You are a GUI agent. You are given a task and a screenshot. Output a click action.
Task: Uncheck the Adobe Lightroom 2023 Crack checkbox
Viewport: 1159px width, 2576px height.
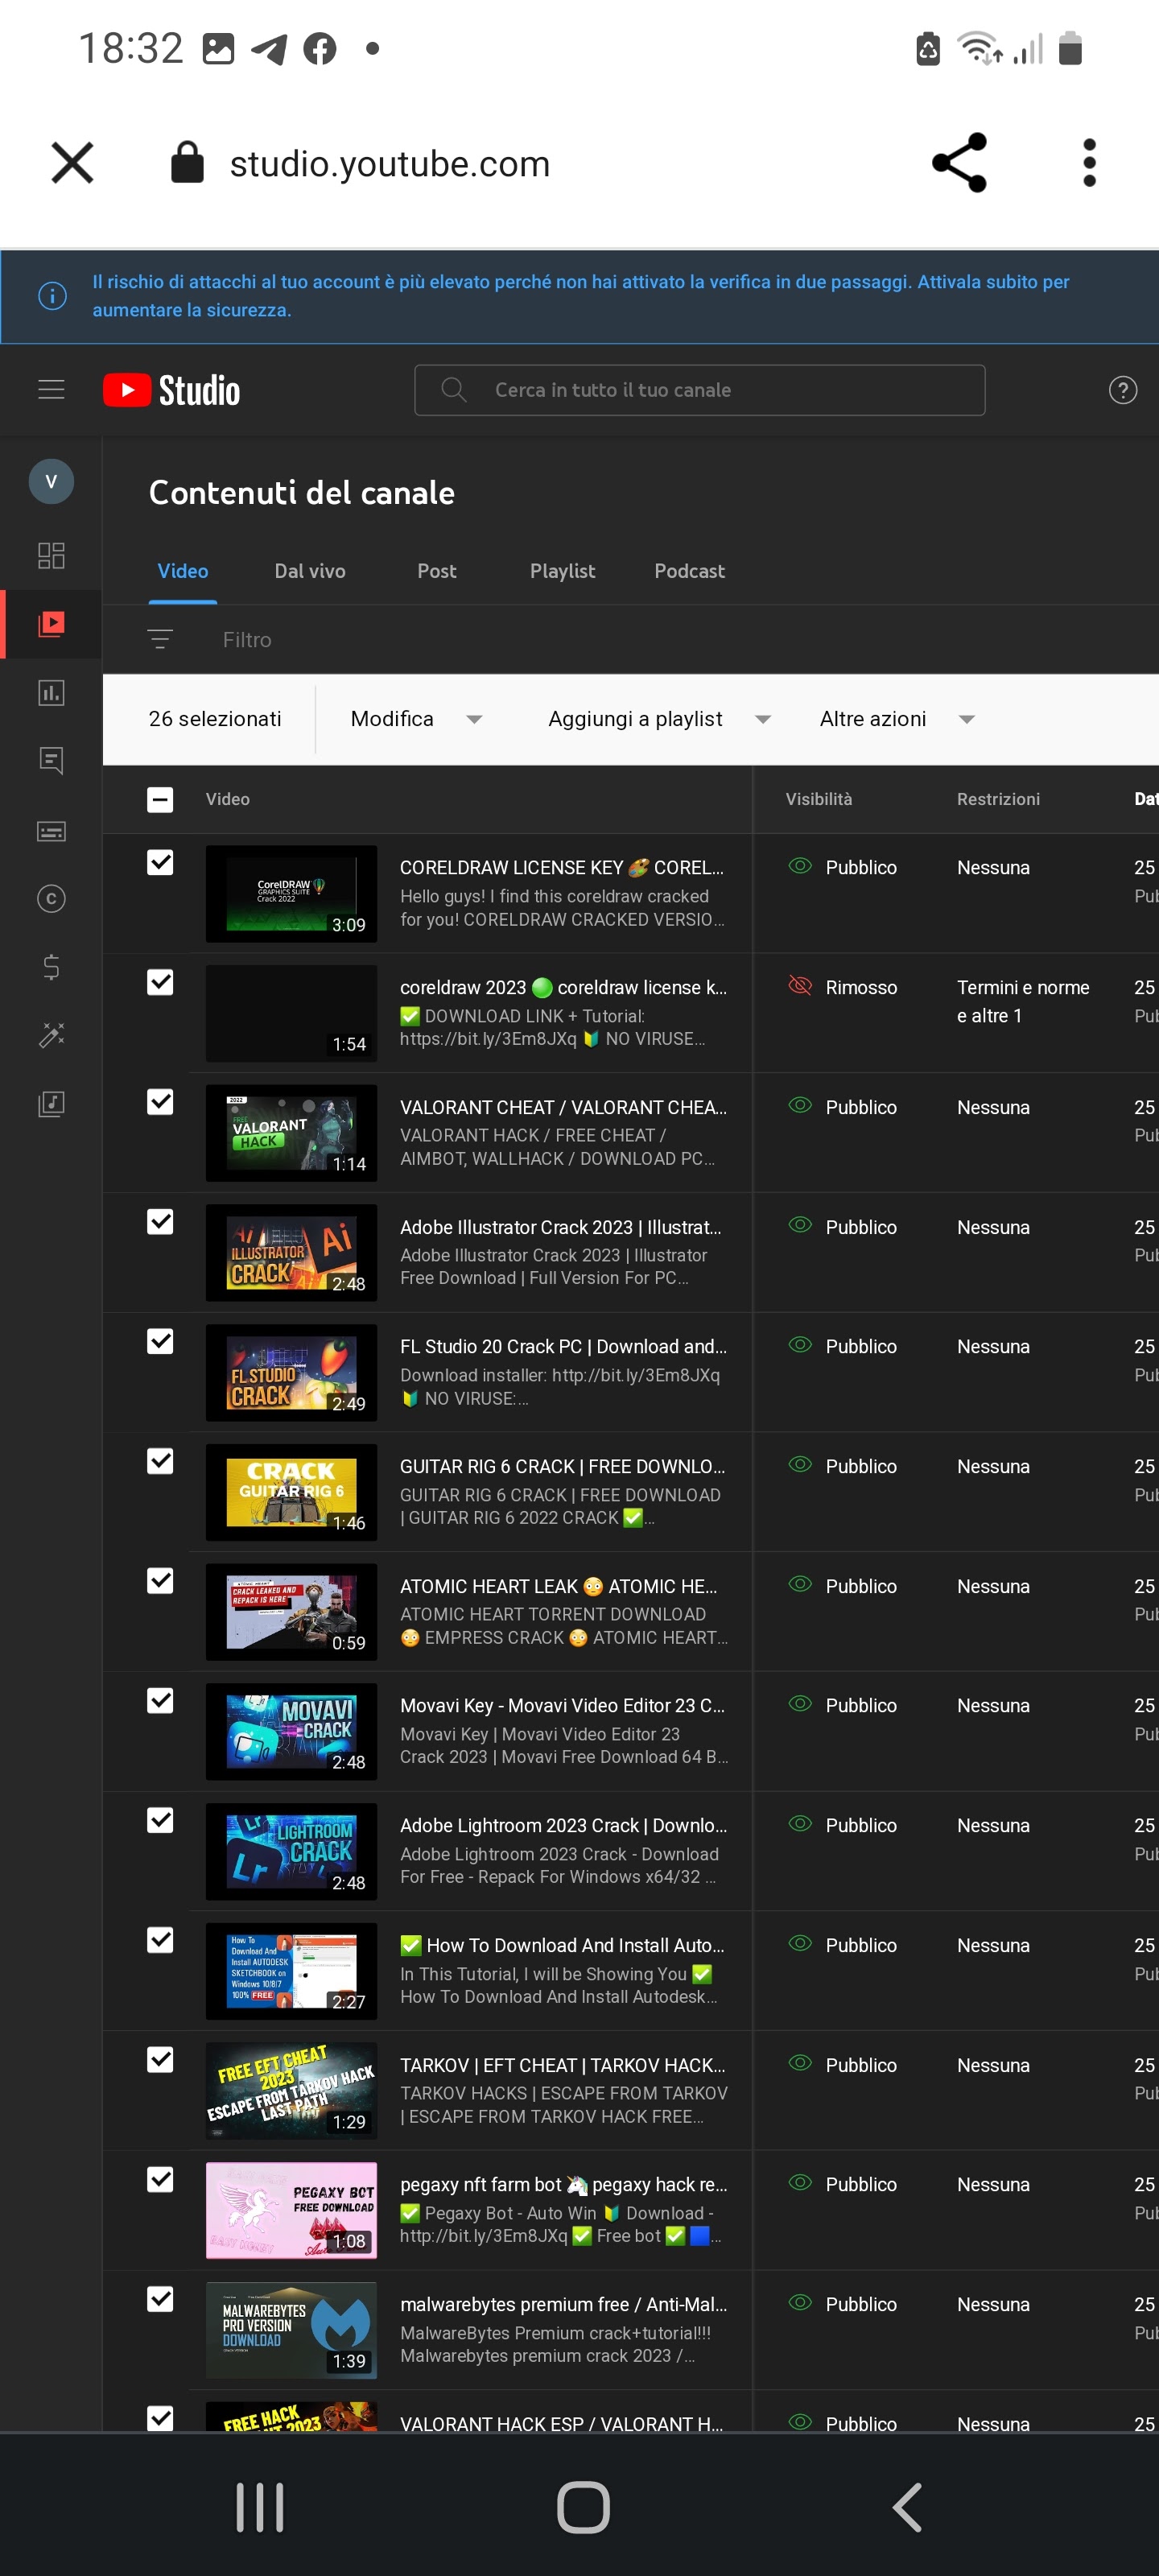coord(160,1820)
